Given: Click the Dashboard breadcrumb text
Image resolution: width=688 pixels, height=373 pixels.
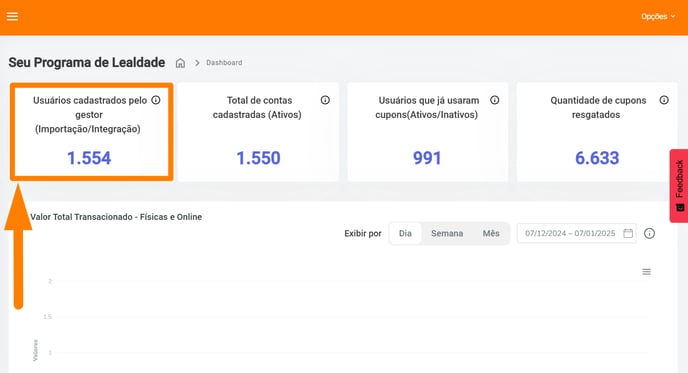Looking at the screenshot, I should pos(224,63).
